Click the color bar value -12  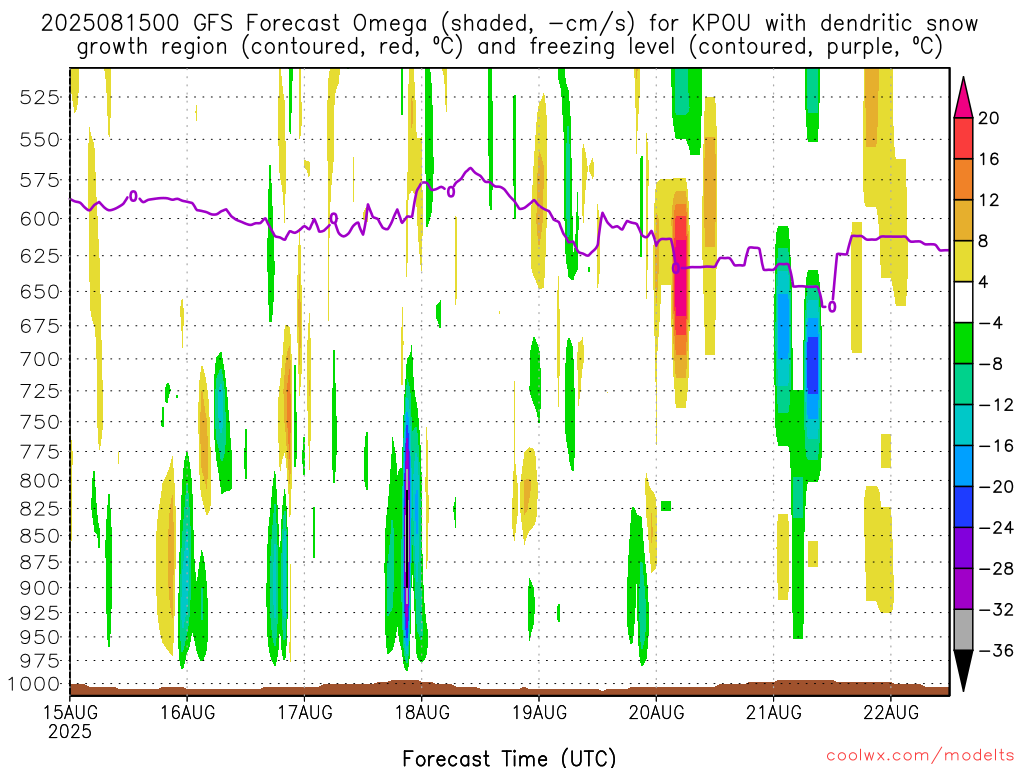tap(996, 405)
